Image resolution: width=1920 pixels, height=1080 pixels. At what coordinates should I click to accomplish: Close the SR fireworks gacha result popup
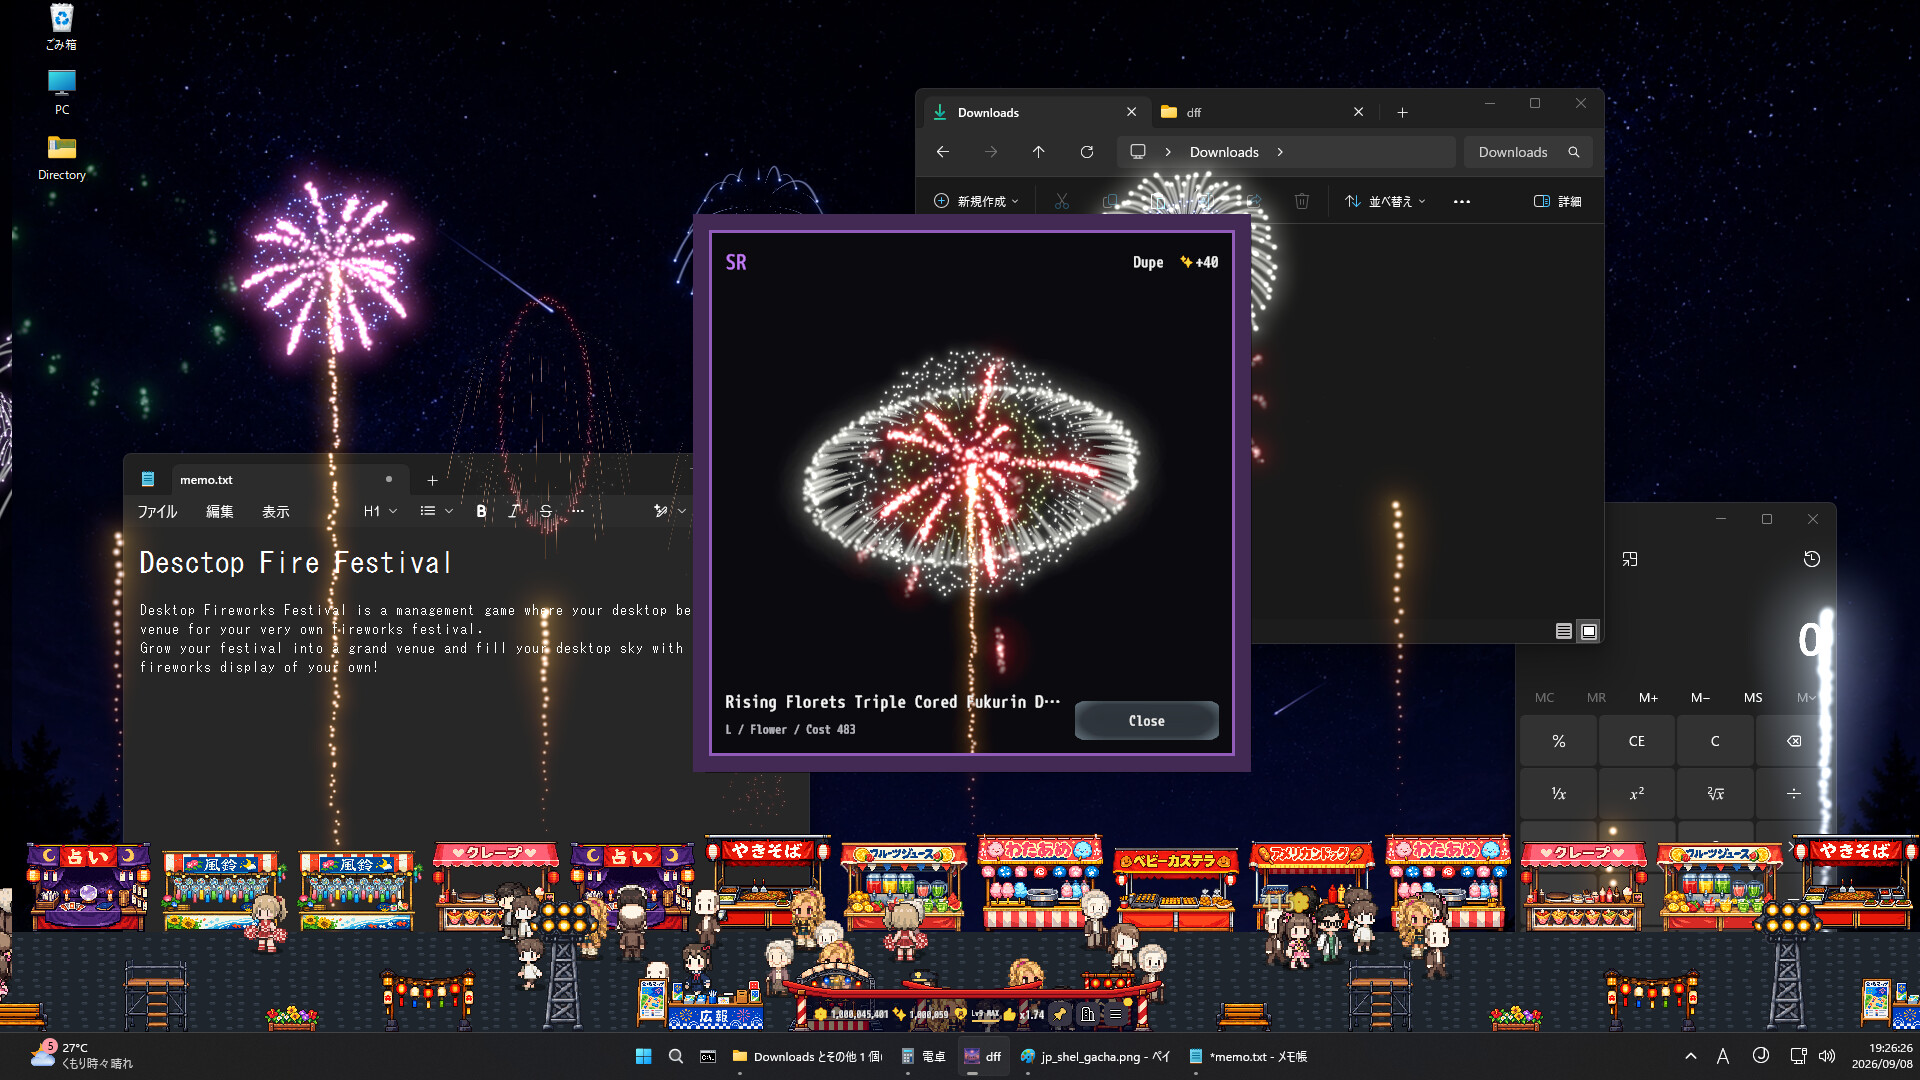(x=1146, y=721)
